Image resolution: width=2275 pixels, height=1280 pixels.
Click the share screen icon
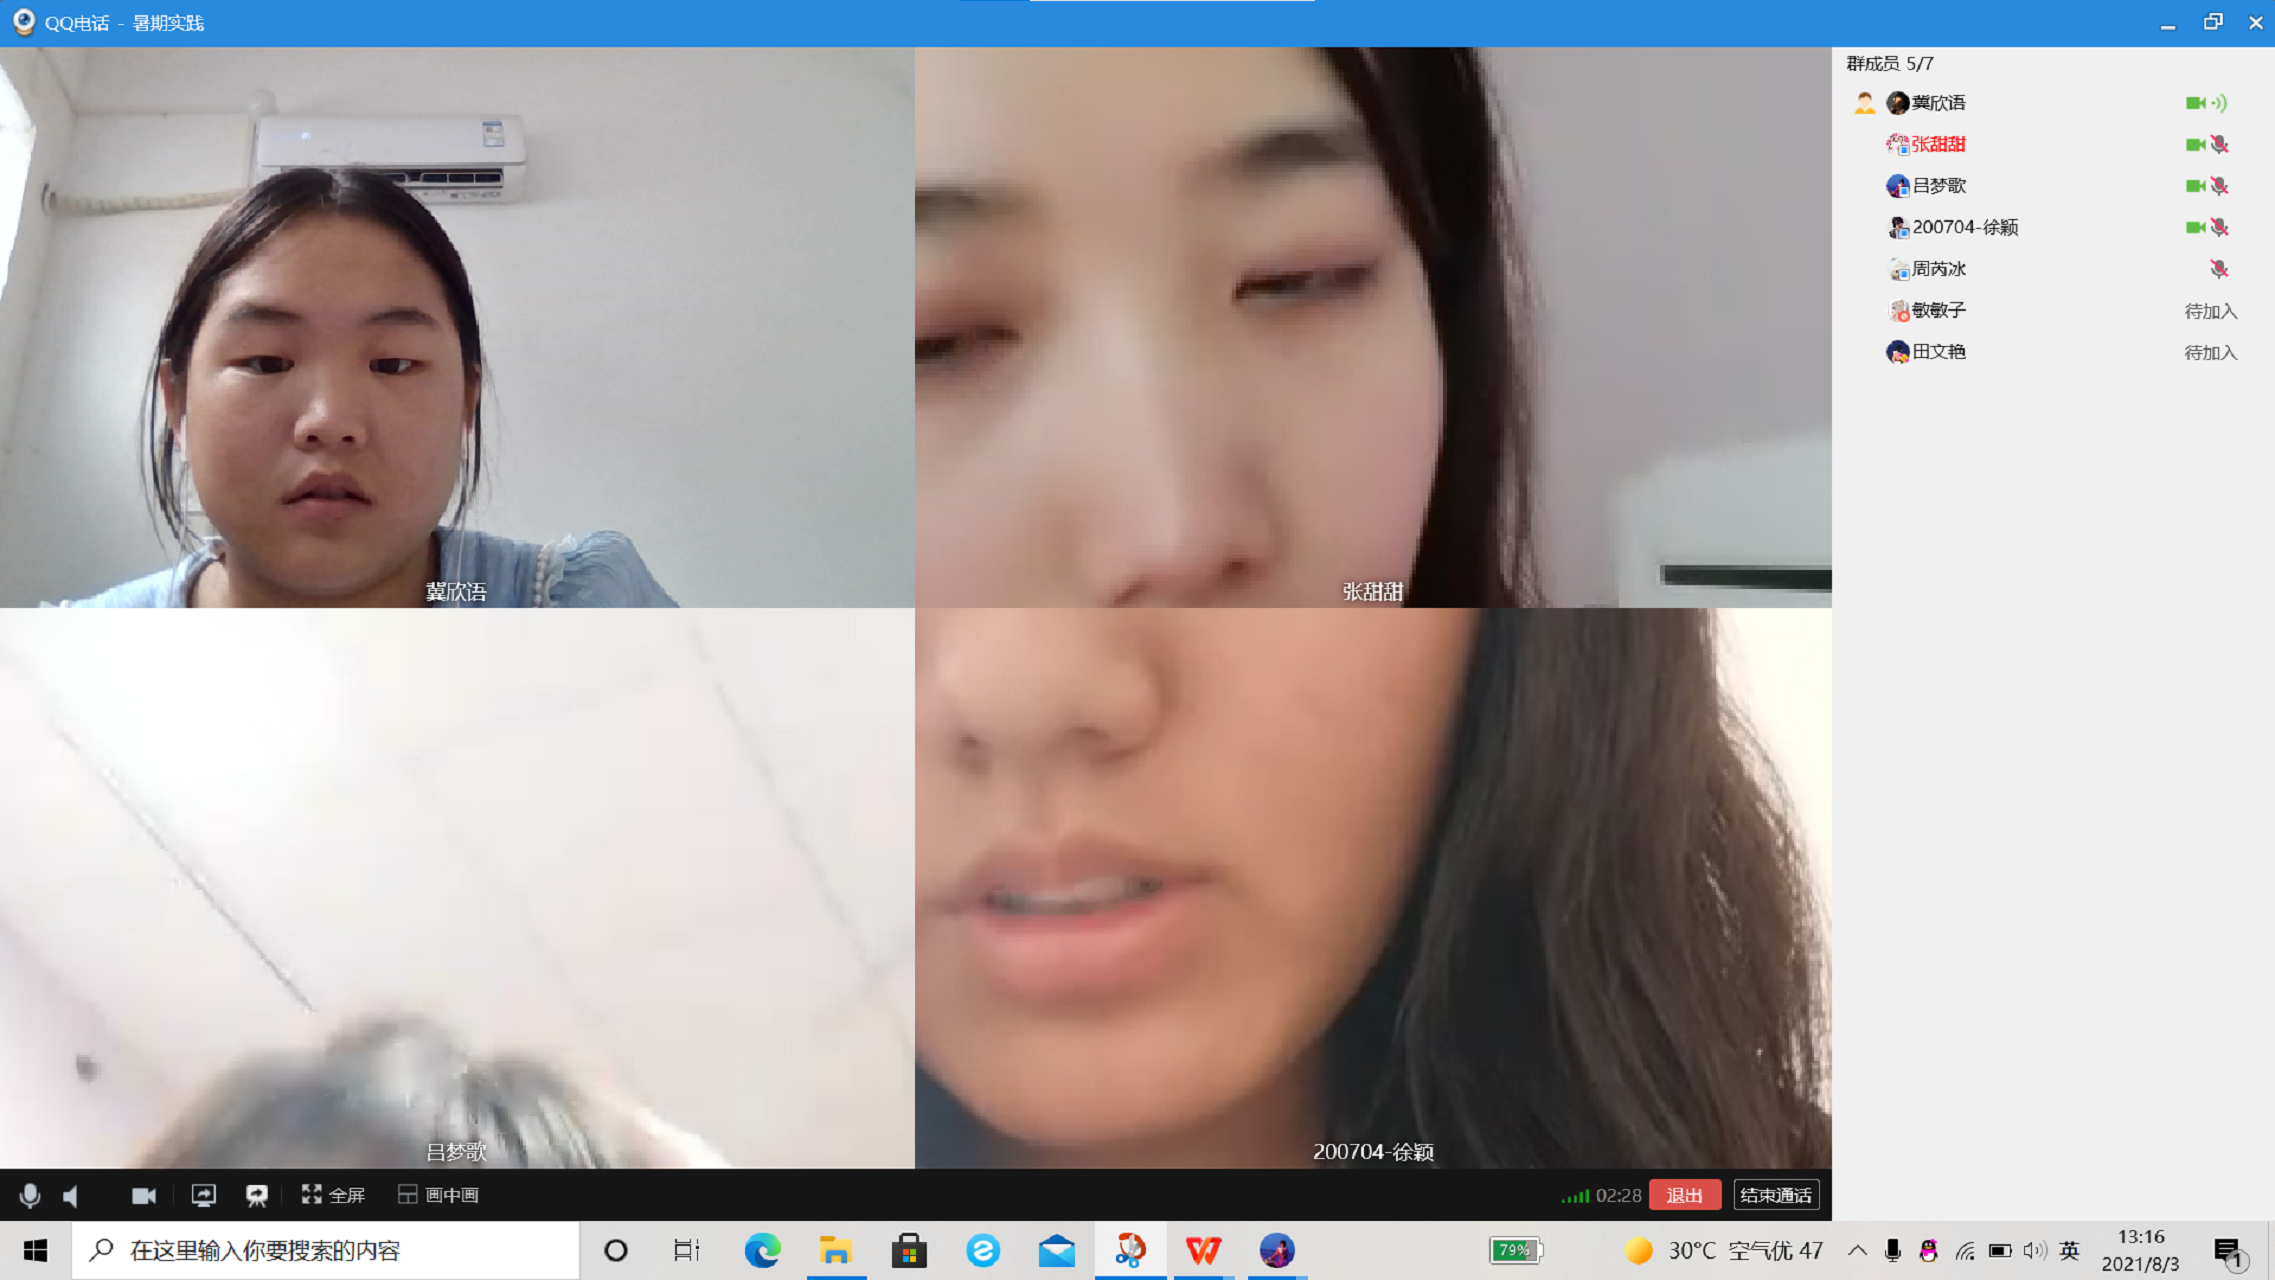coord(203,1195)
